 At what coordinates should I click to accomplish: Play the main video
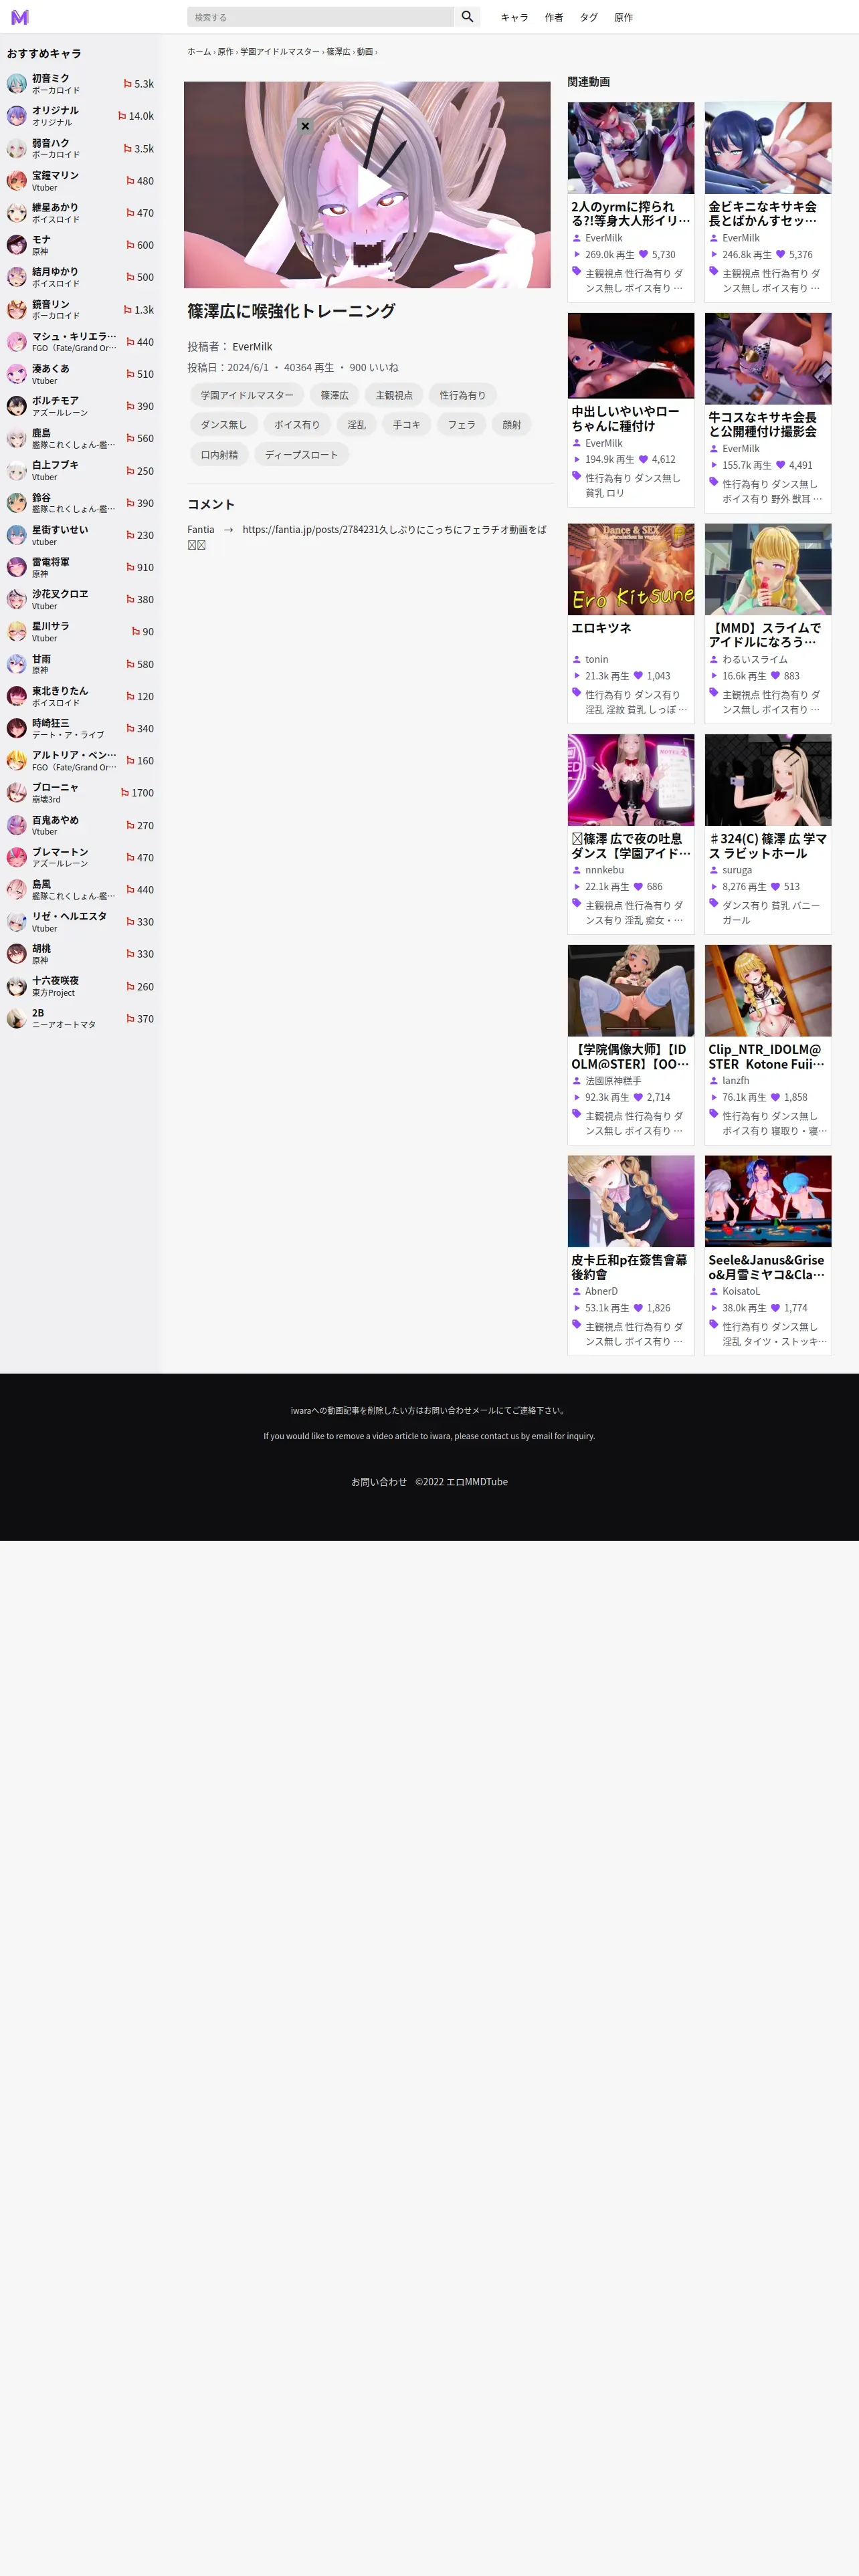coord(367,185)
